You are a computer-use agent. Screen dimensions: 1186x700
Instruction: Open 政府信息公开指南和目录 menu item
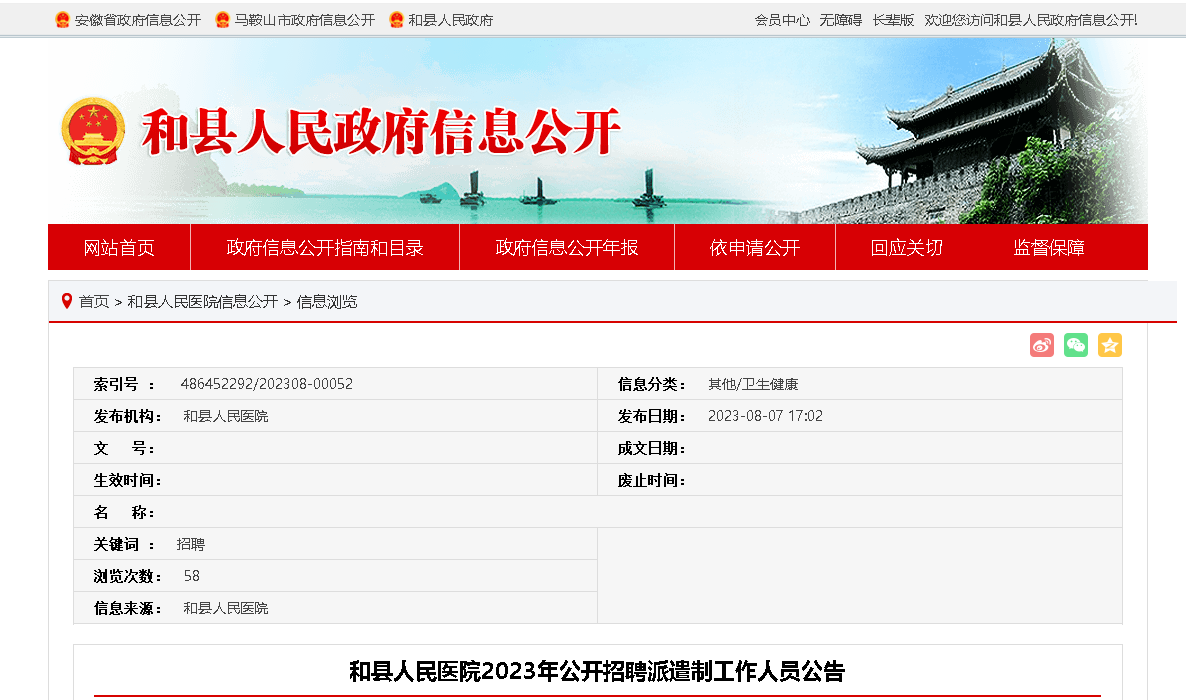pos(325,247)
